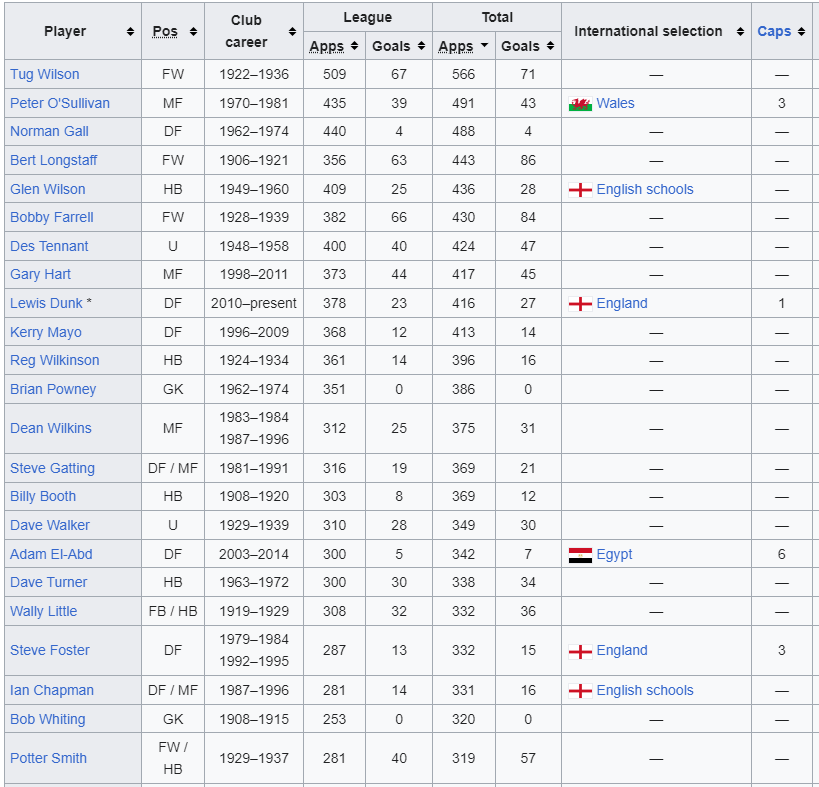Viewport: 819px width, 787px height.
Task: Open Bert Longstaff player link
Action: click(54, 160)
